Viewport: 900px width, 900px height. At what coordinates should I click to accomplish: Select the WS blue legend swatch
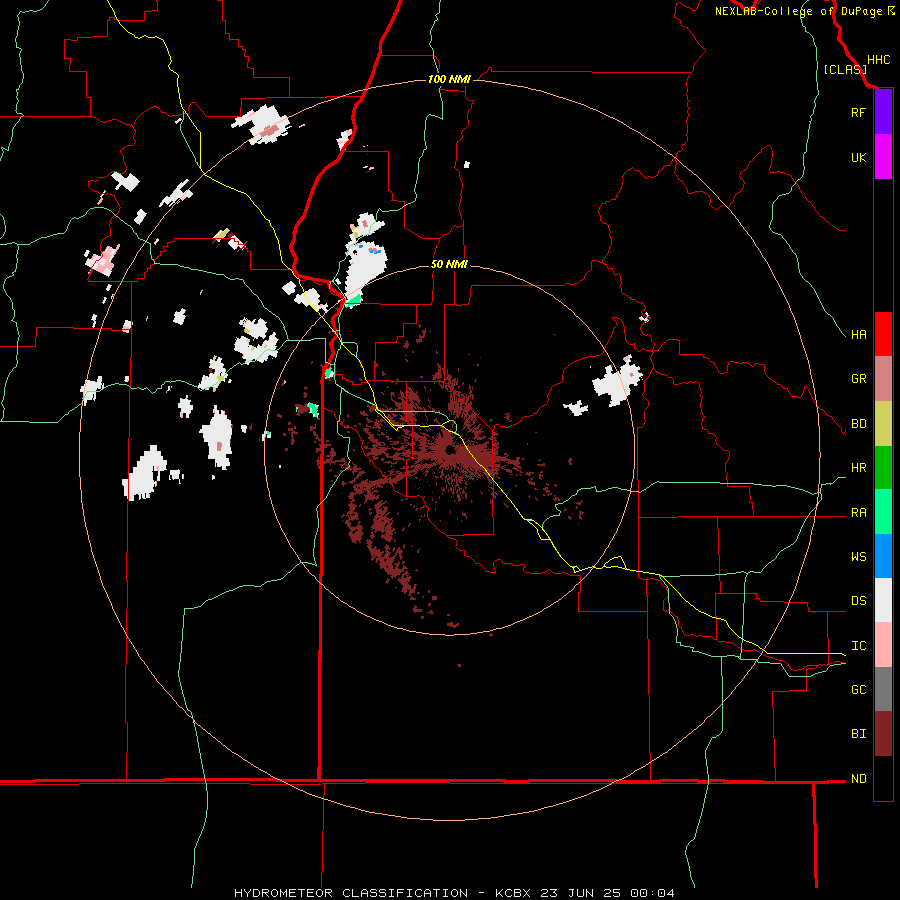click(883, 556)
